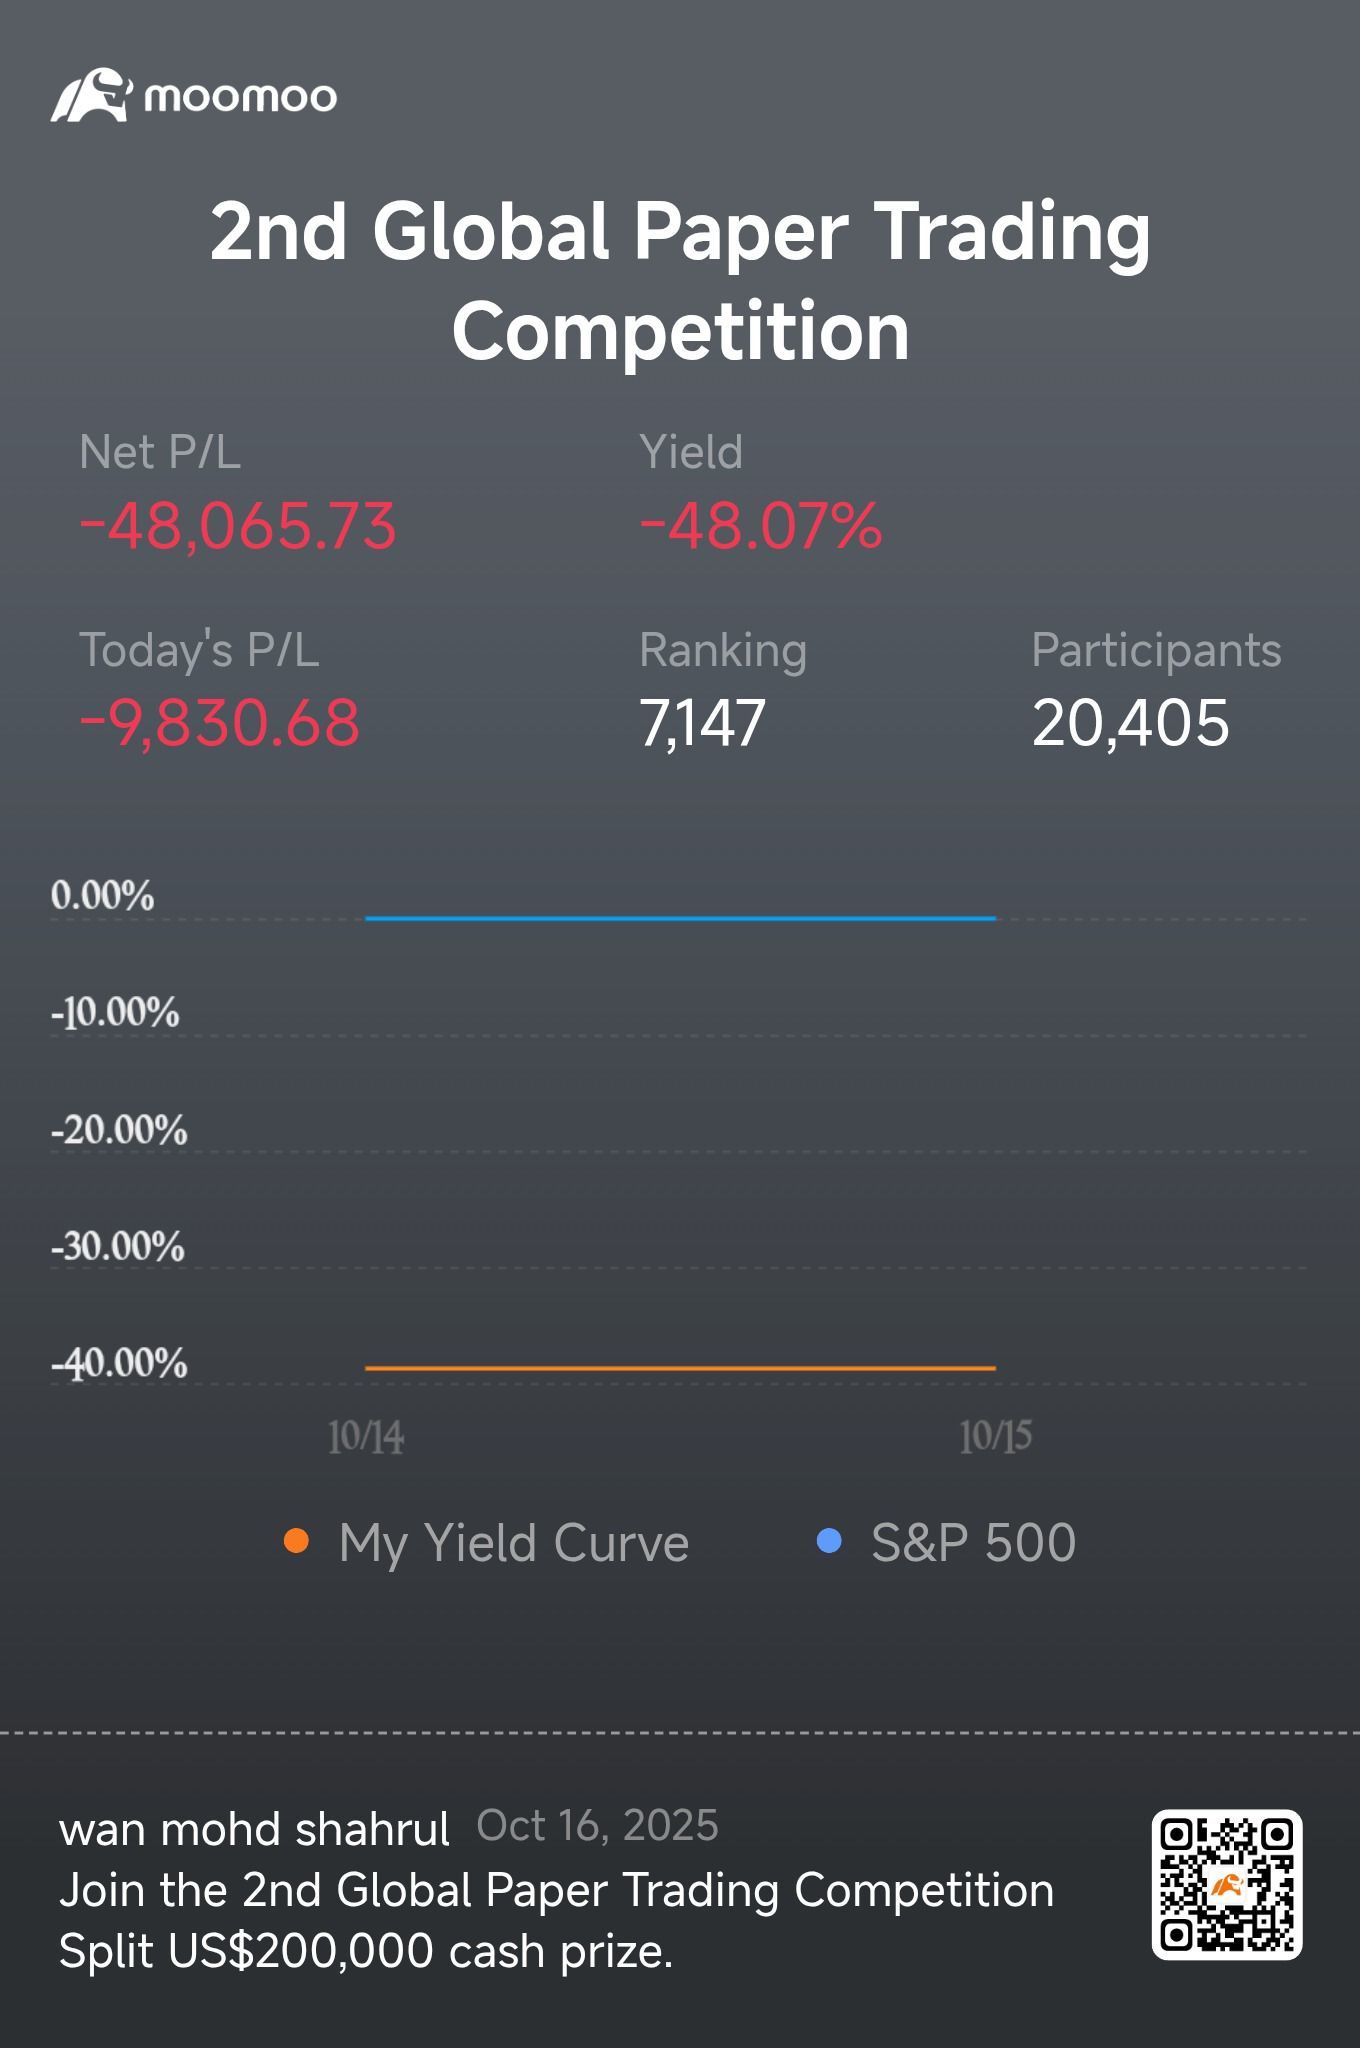Click the QR code in the footer
Viewport: 1360px width, 2048px height.
(x=1226, y=1884)
